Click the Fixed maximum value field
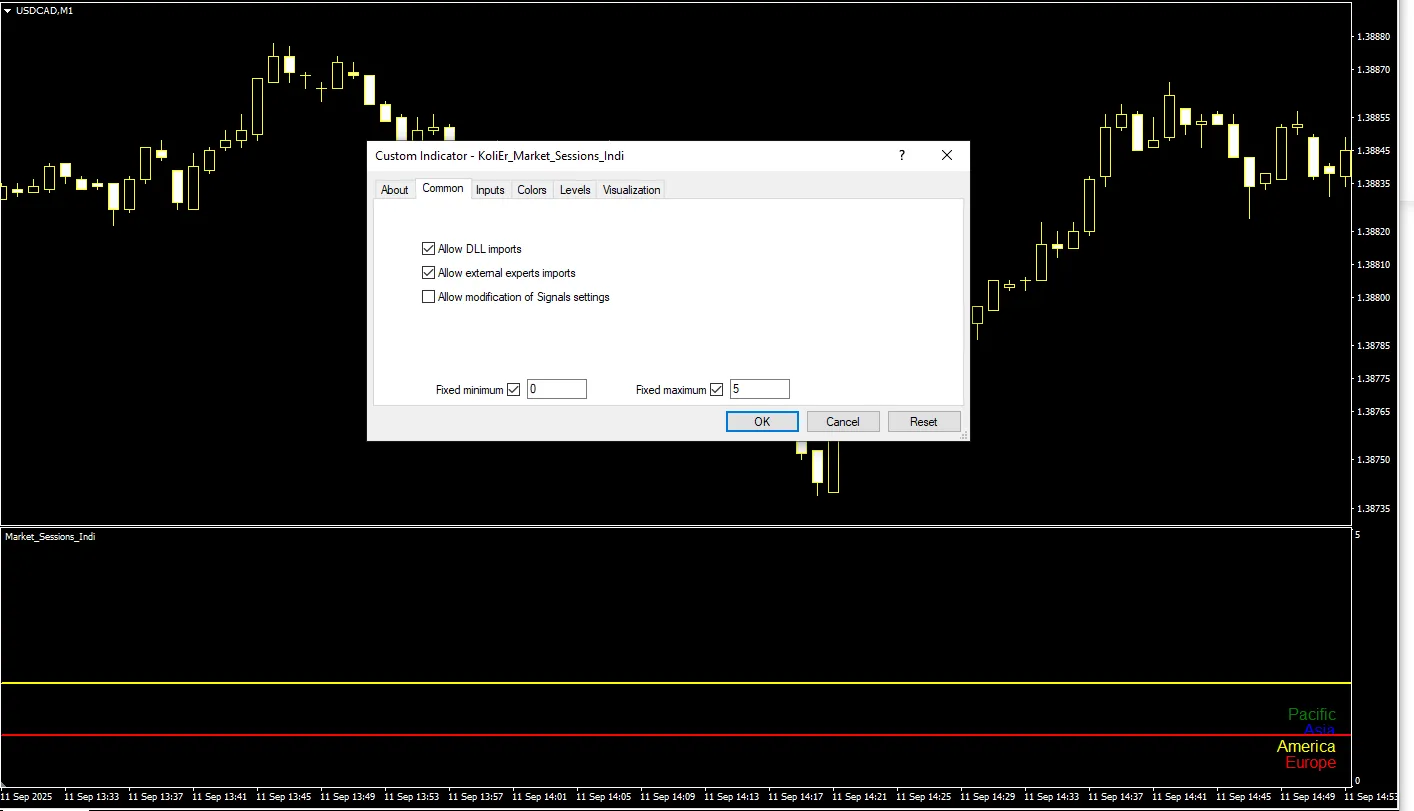 759,390
